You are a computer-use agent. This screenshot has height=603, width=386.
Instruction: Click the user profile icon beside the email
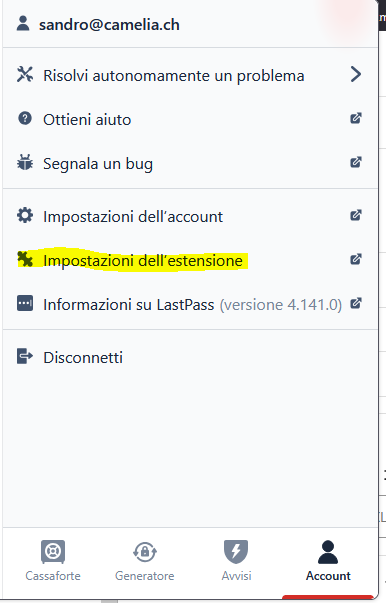coord(23,23)
